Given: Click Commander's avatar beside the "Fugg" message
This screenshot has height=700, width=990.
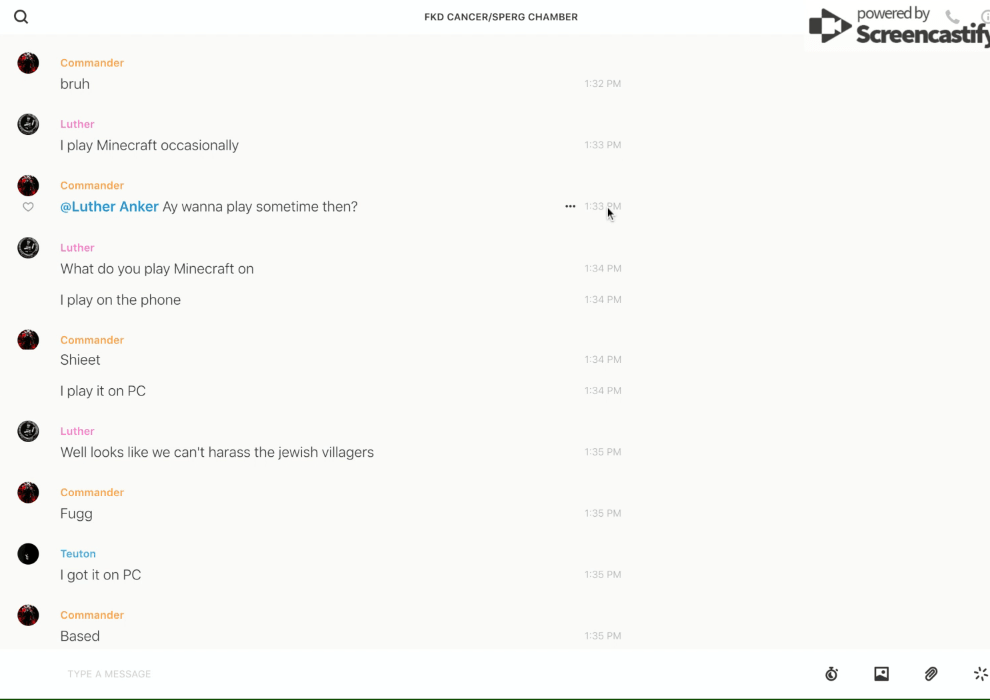Looking at the screenshot, I should (x=28, y=493).
